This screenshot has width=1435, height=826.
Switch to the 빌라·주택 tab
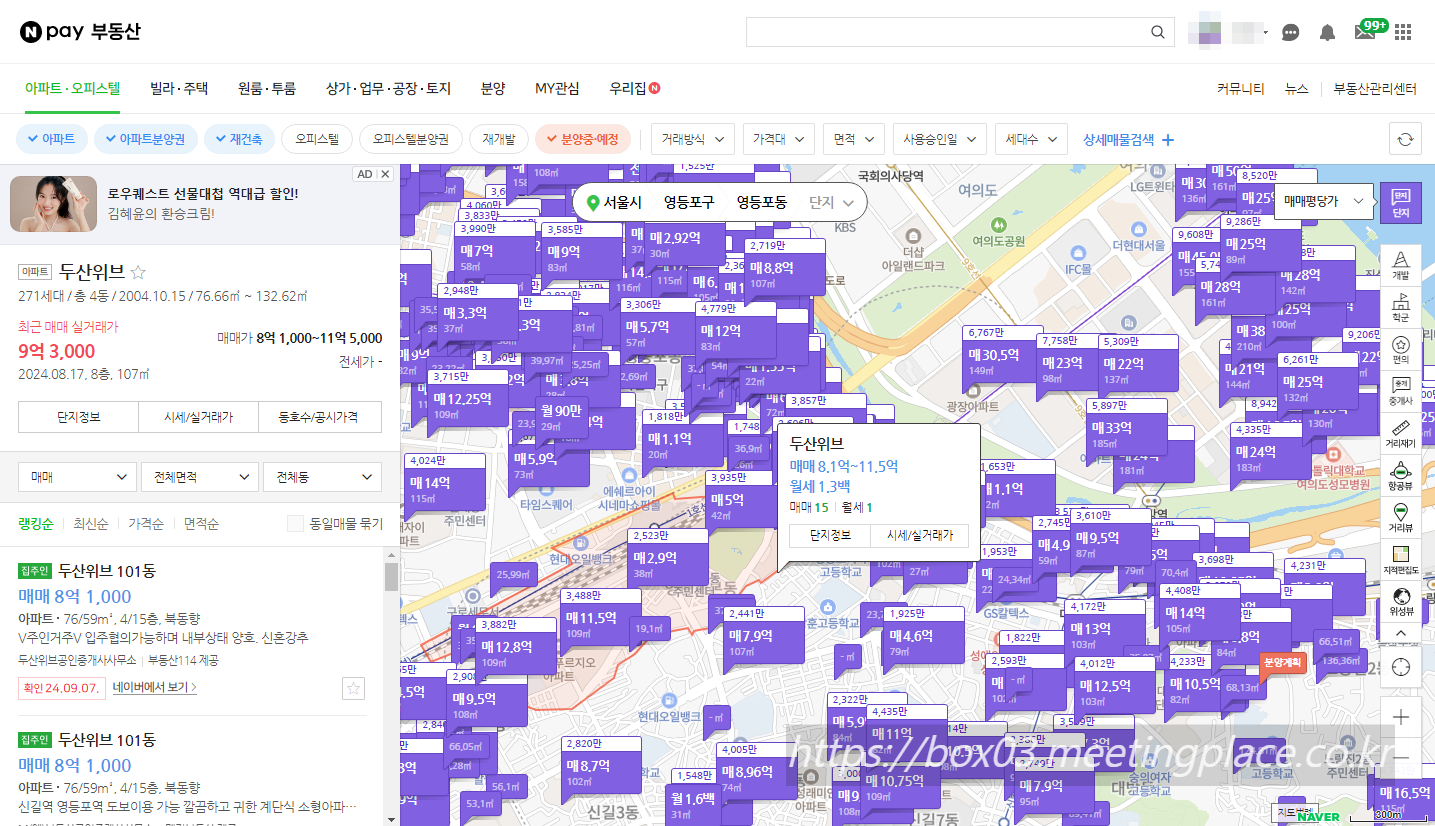pos(179,88)
